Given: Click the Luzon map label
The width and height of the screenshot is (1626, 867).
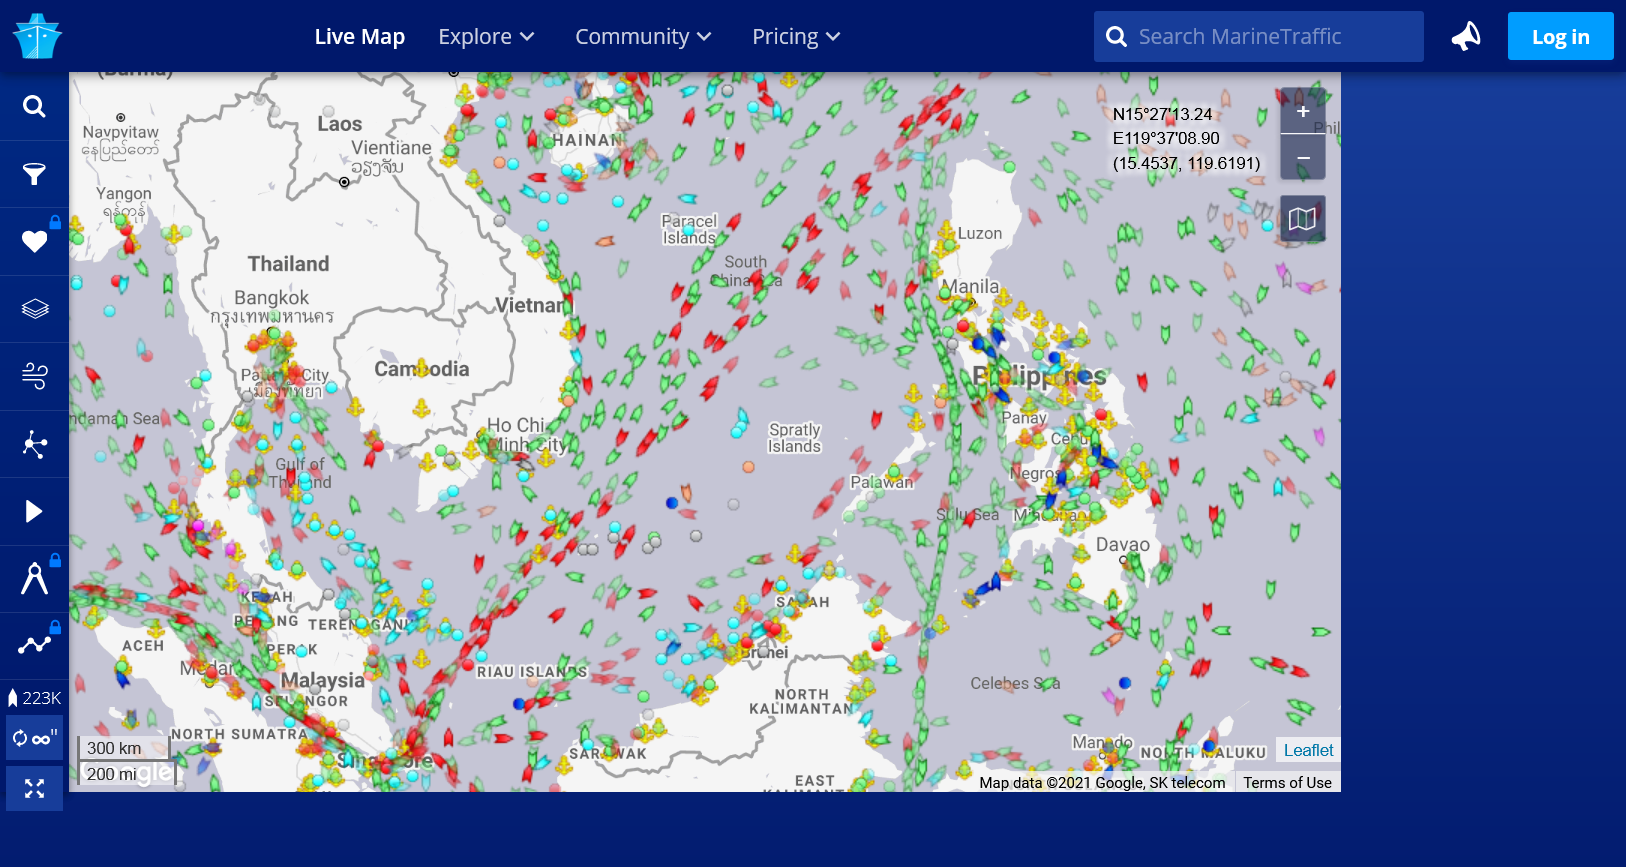Looking at the screenshot, I should click(x=979, y=234).
